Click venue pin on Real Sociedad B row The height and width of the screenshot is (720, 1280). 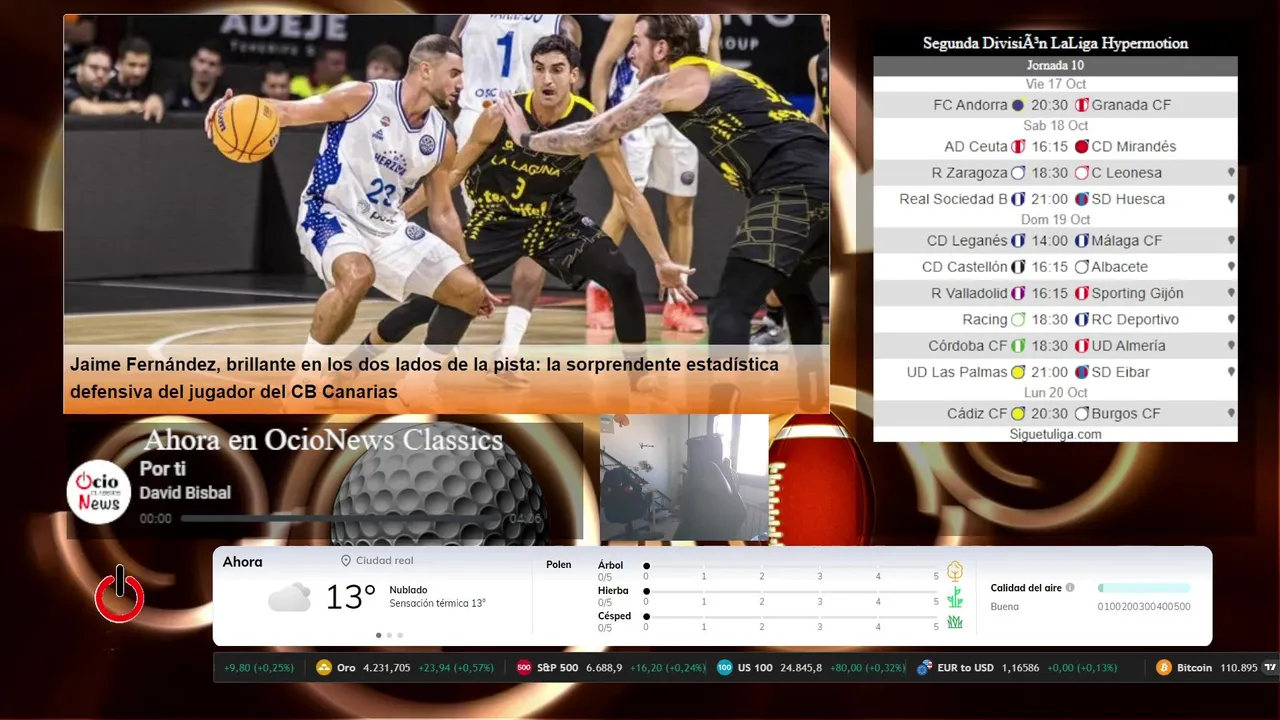pyautogui.click(x=1231, y=199)
